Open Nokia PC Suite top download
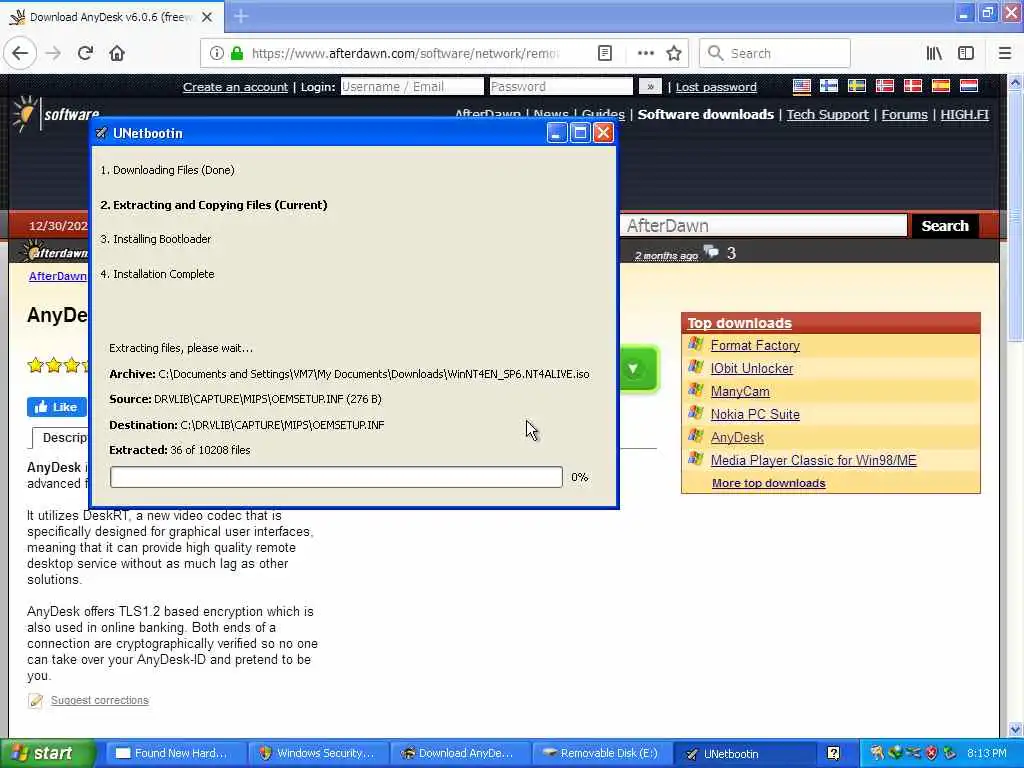The width and height of the screenshot is (1024, 768). (755, 414)
